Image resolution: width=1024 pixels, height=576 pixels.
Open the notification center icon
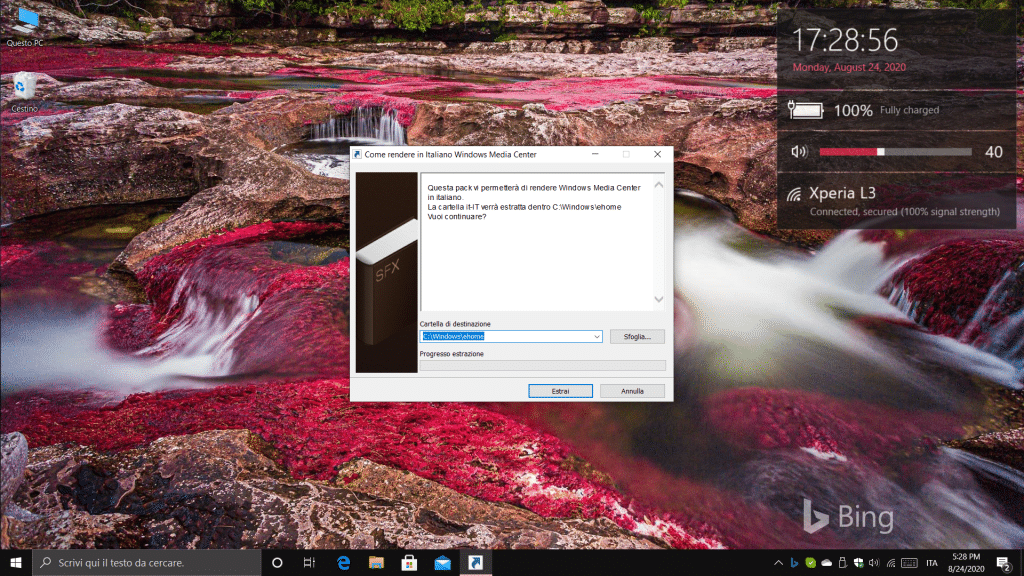point(1001,563)
